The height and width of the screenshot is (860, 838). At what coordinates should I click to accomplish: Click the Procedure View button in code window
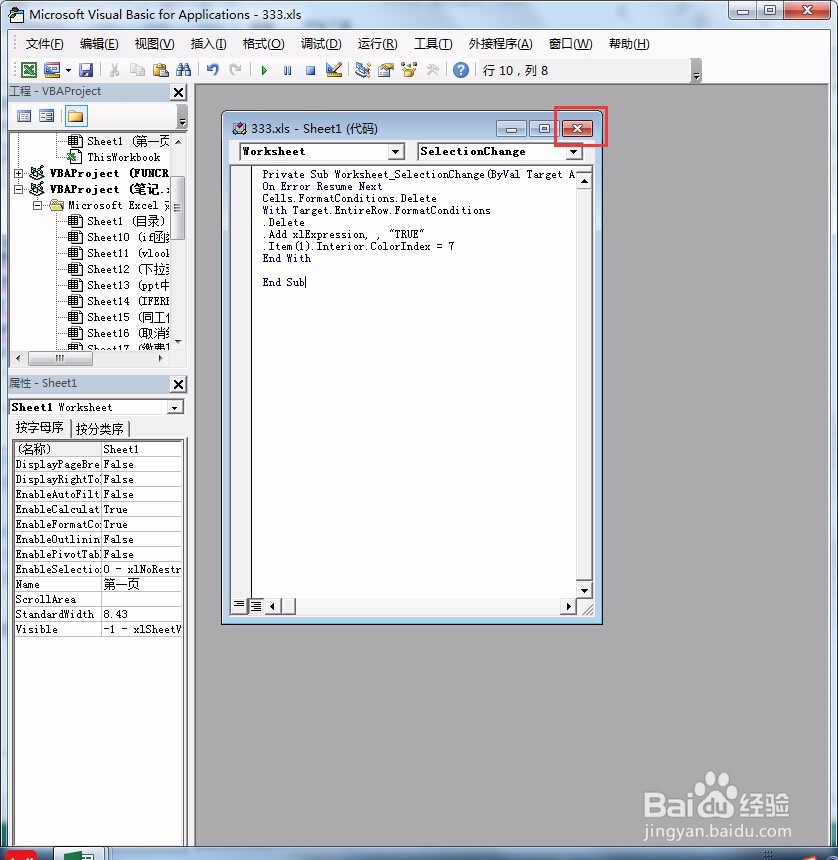239,606
